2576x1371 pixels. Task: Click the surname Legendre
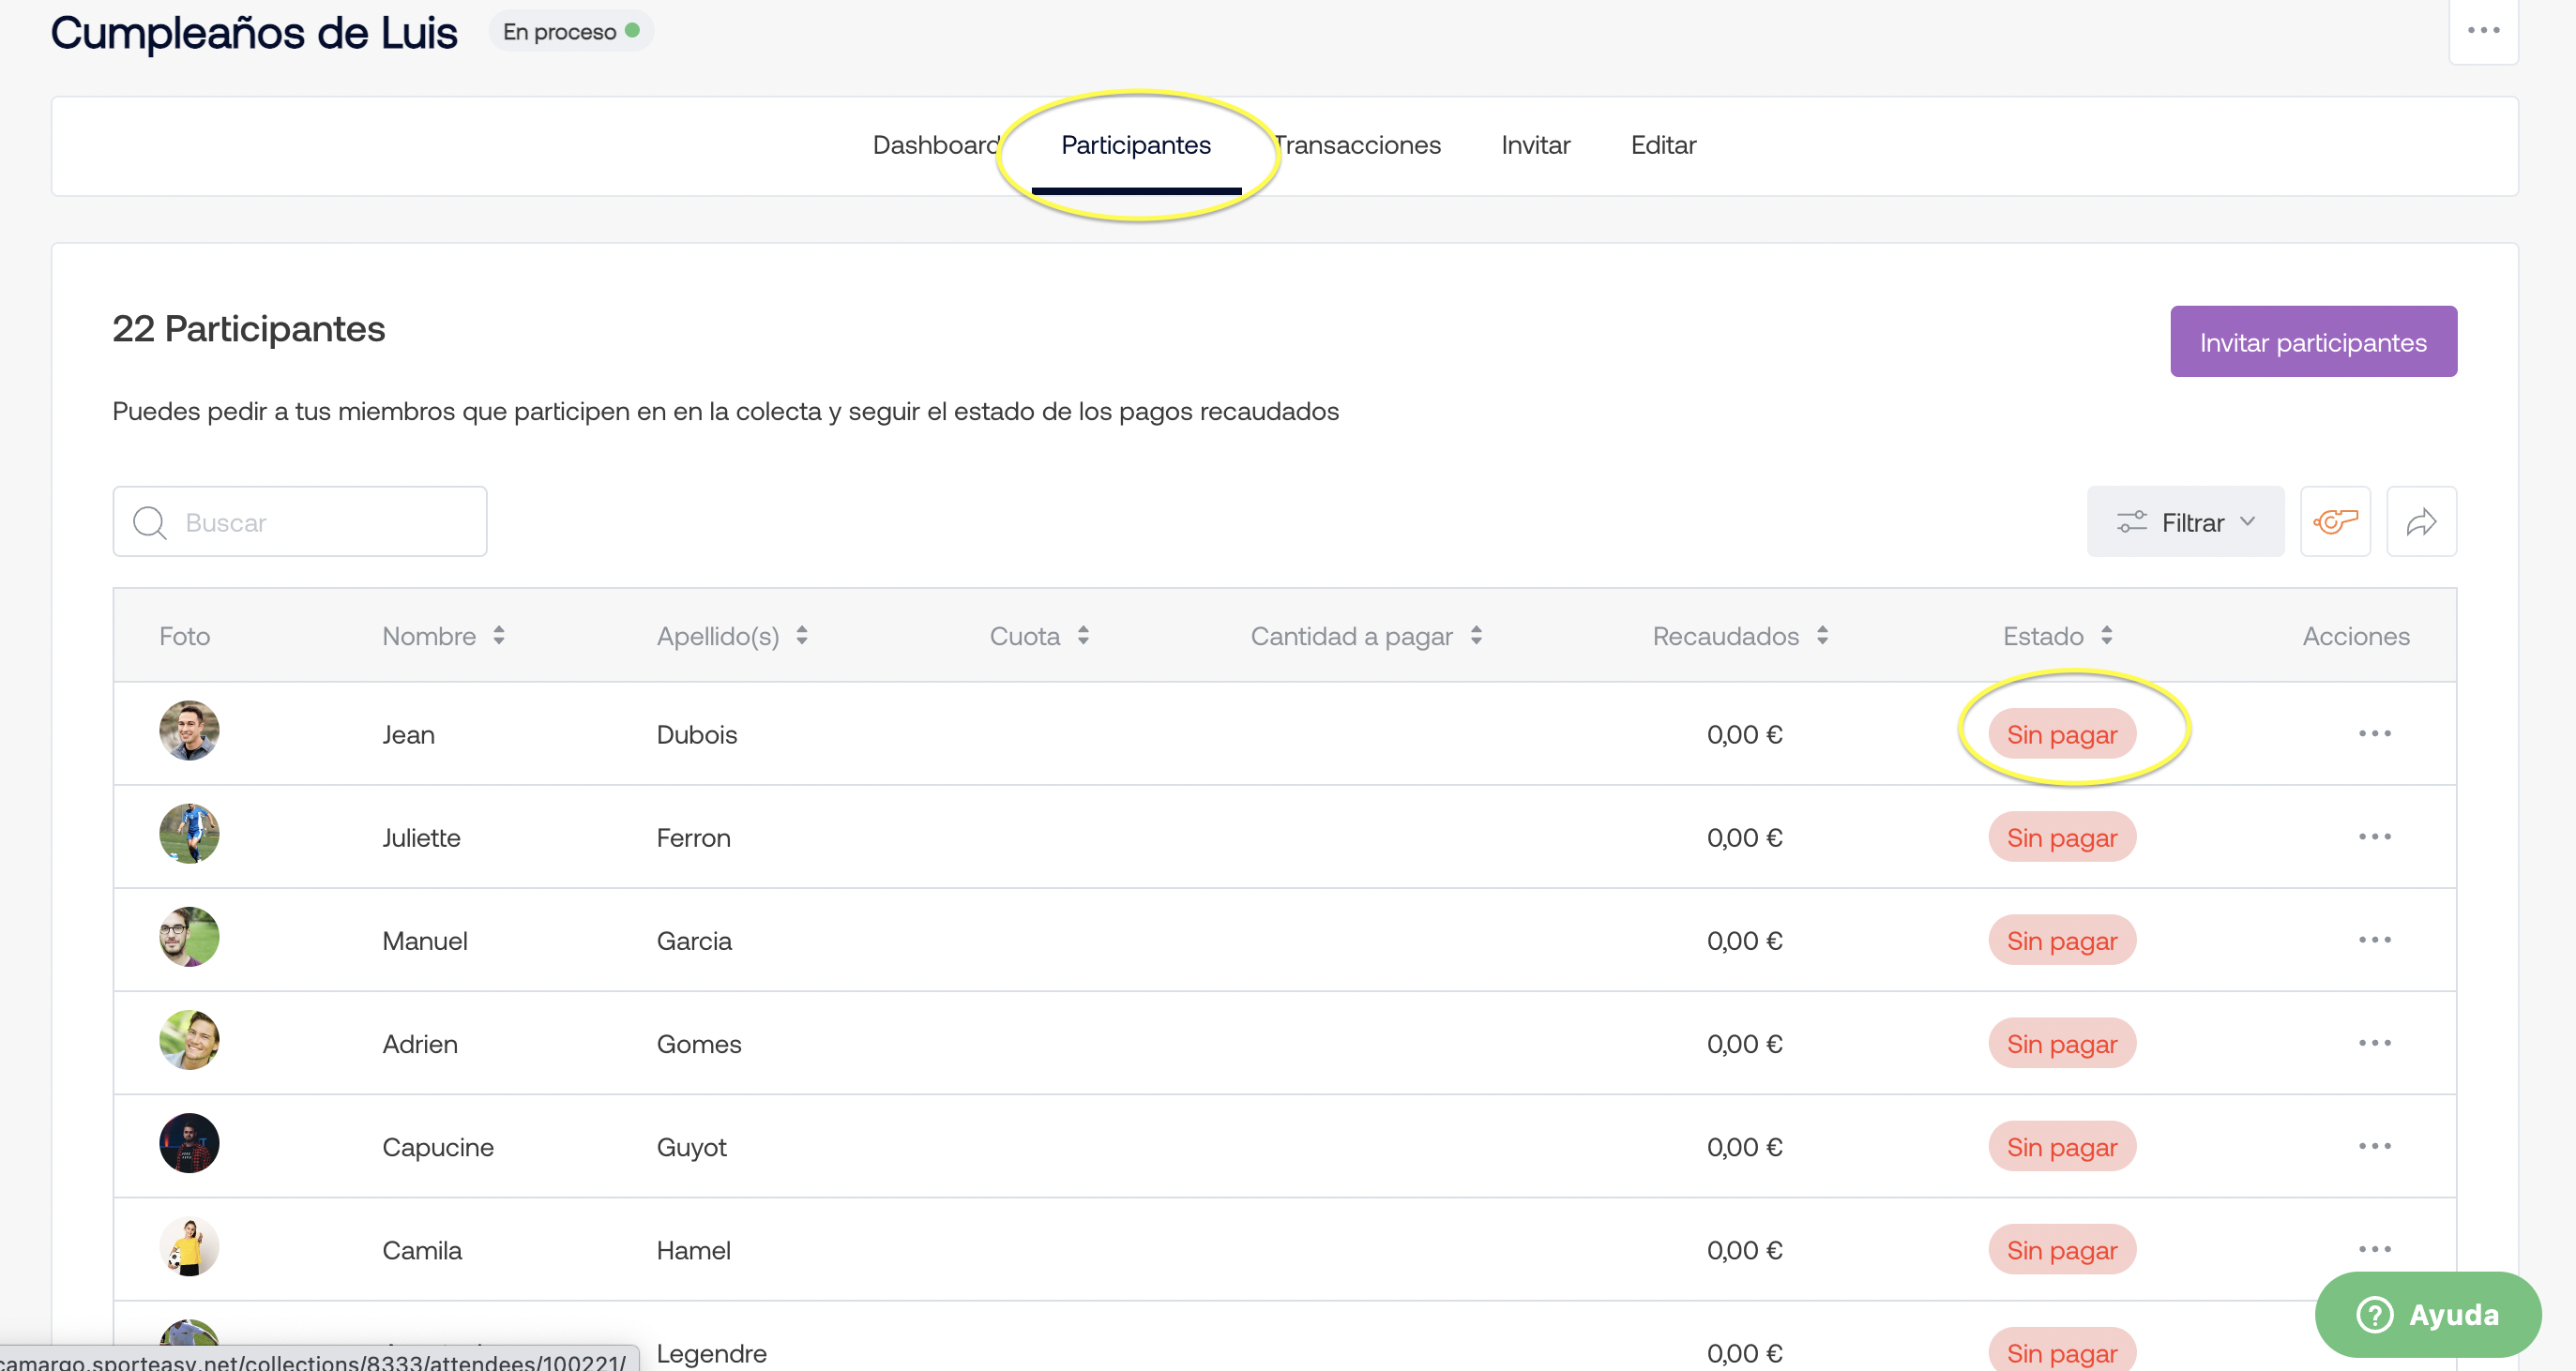pos(712,1353)
